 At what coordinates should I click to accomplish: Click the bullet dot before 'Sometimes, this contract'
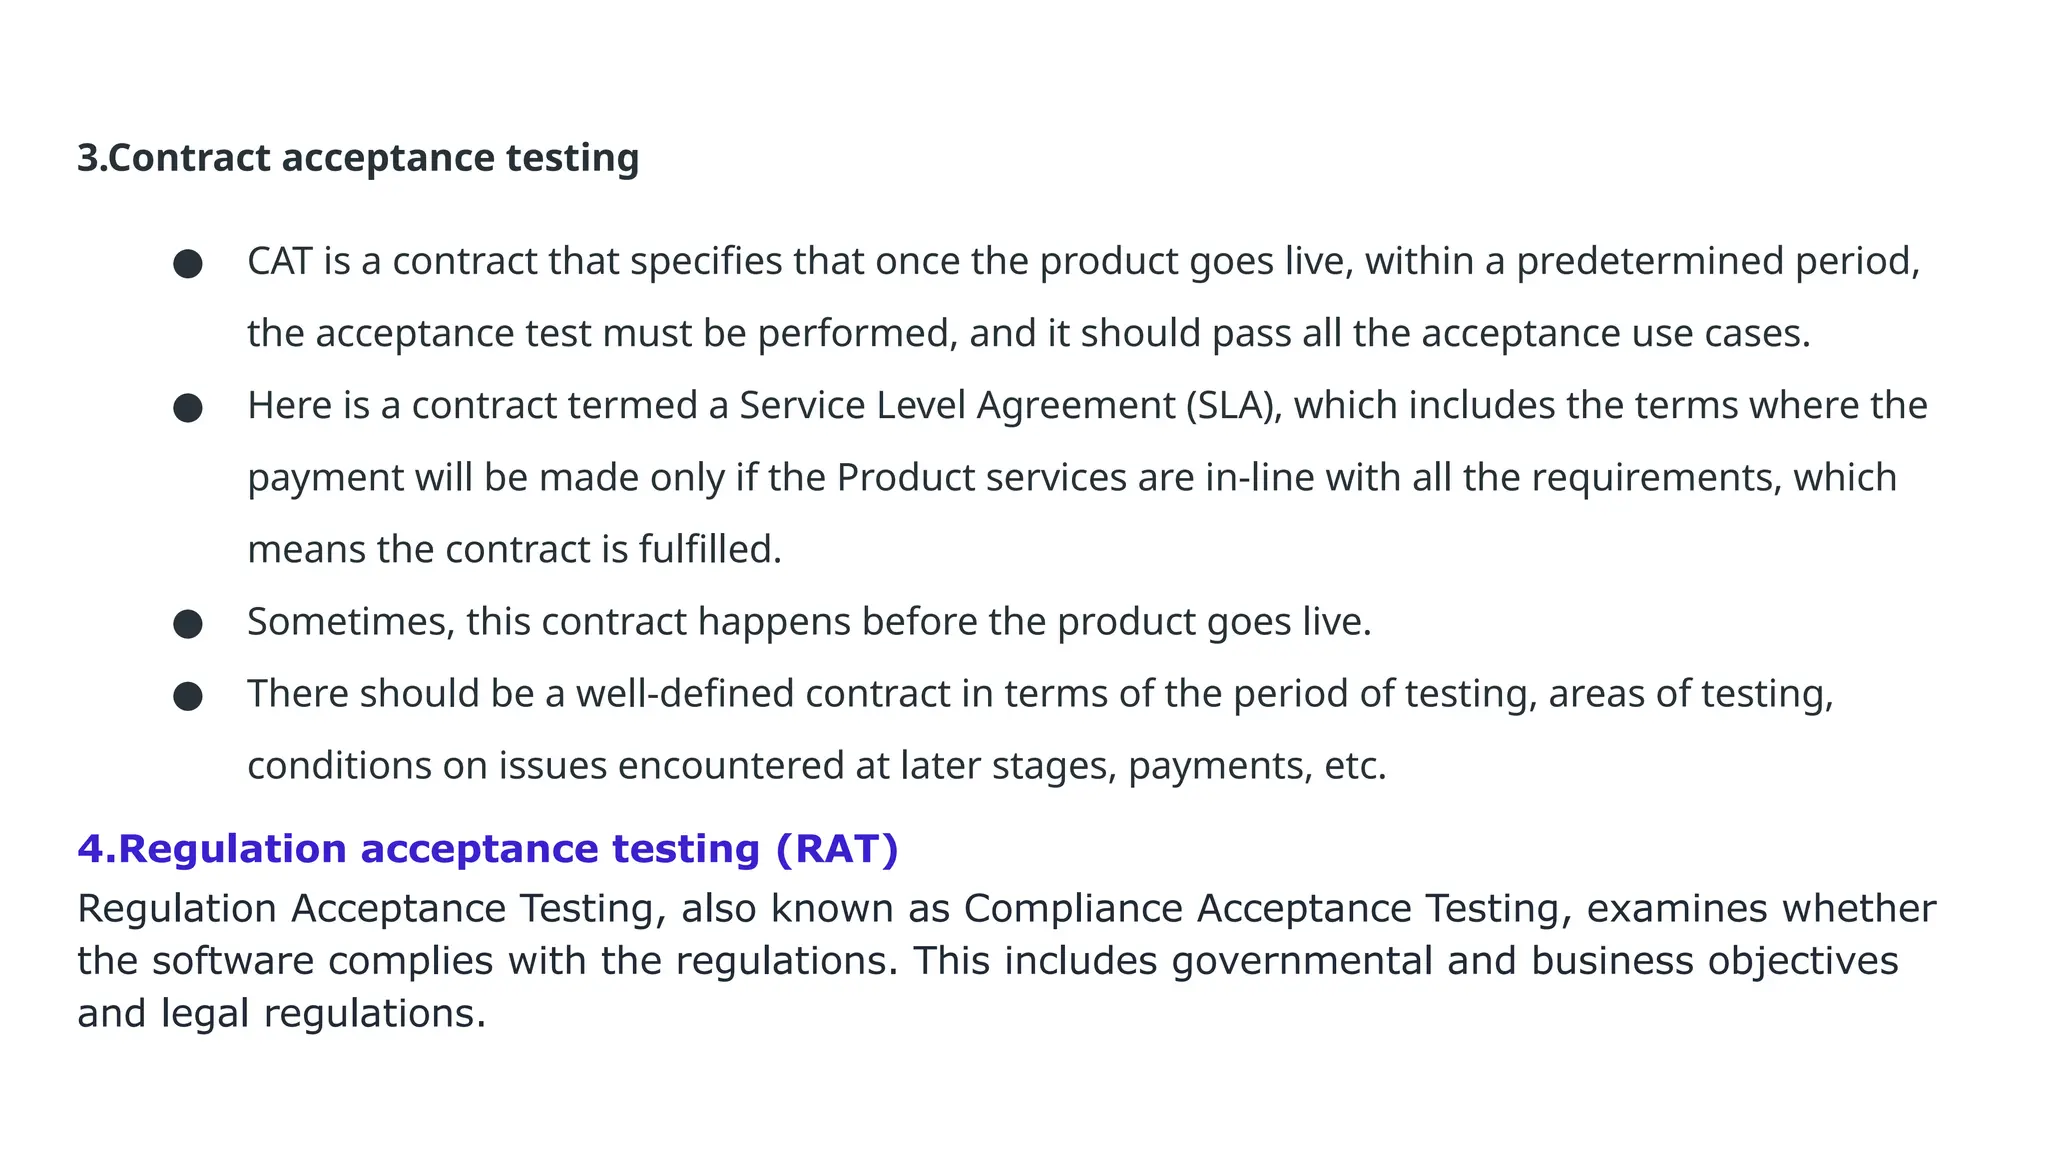coord(188,624)
